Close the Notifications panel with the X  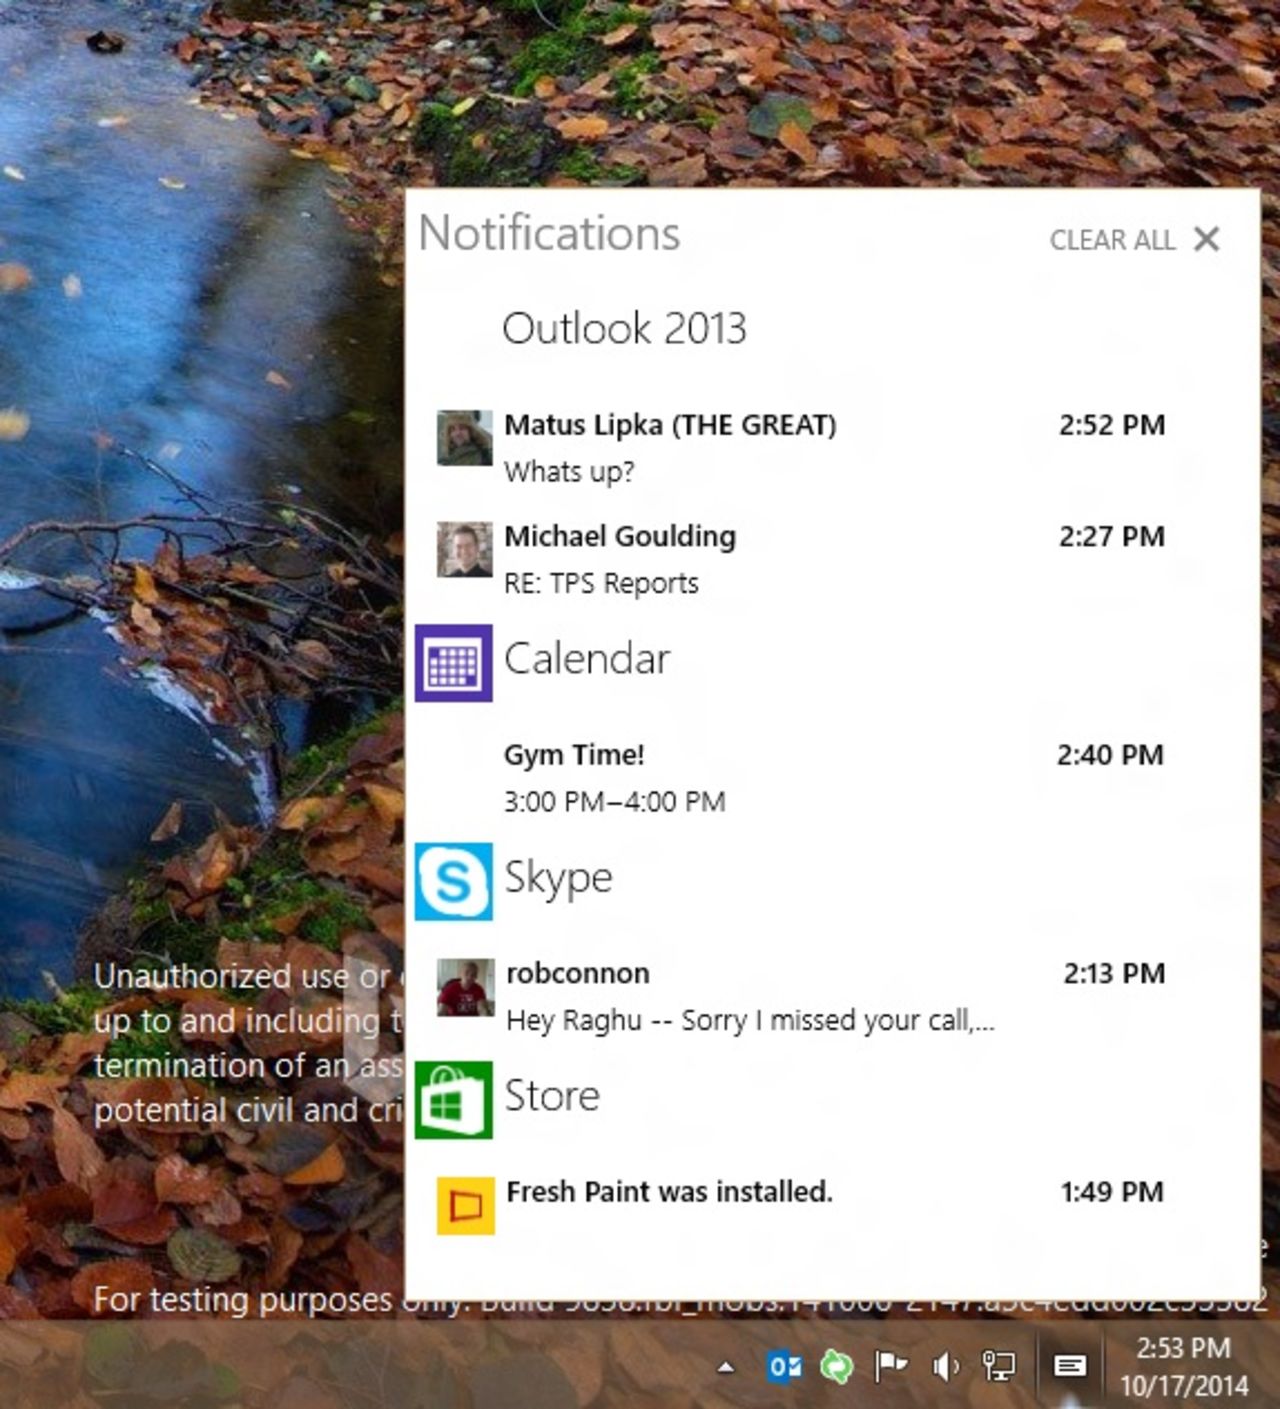pos(1209,239)
